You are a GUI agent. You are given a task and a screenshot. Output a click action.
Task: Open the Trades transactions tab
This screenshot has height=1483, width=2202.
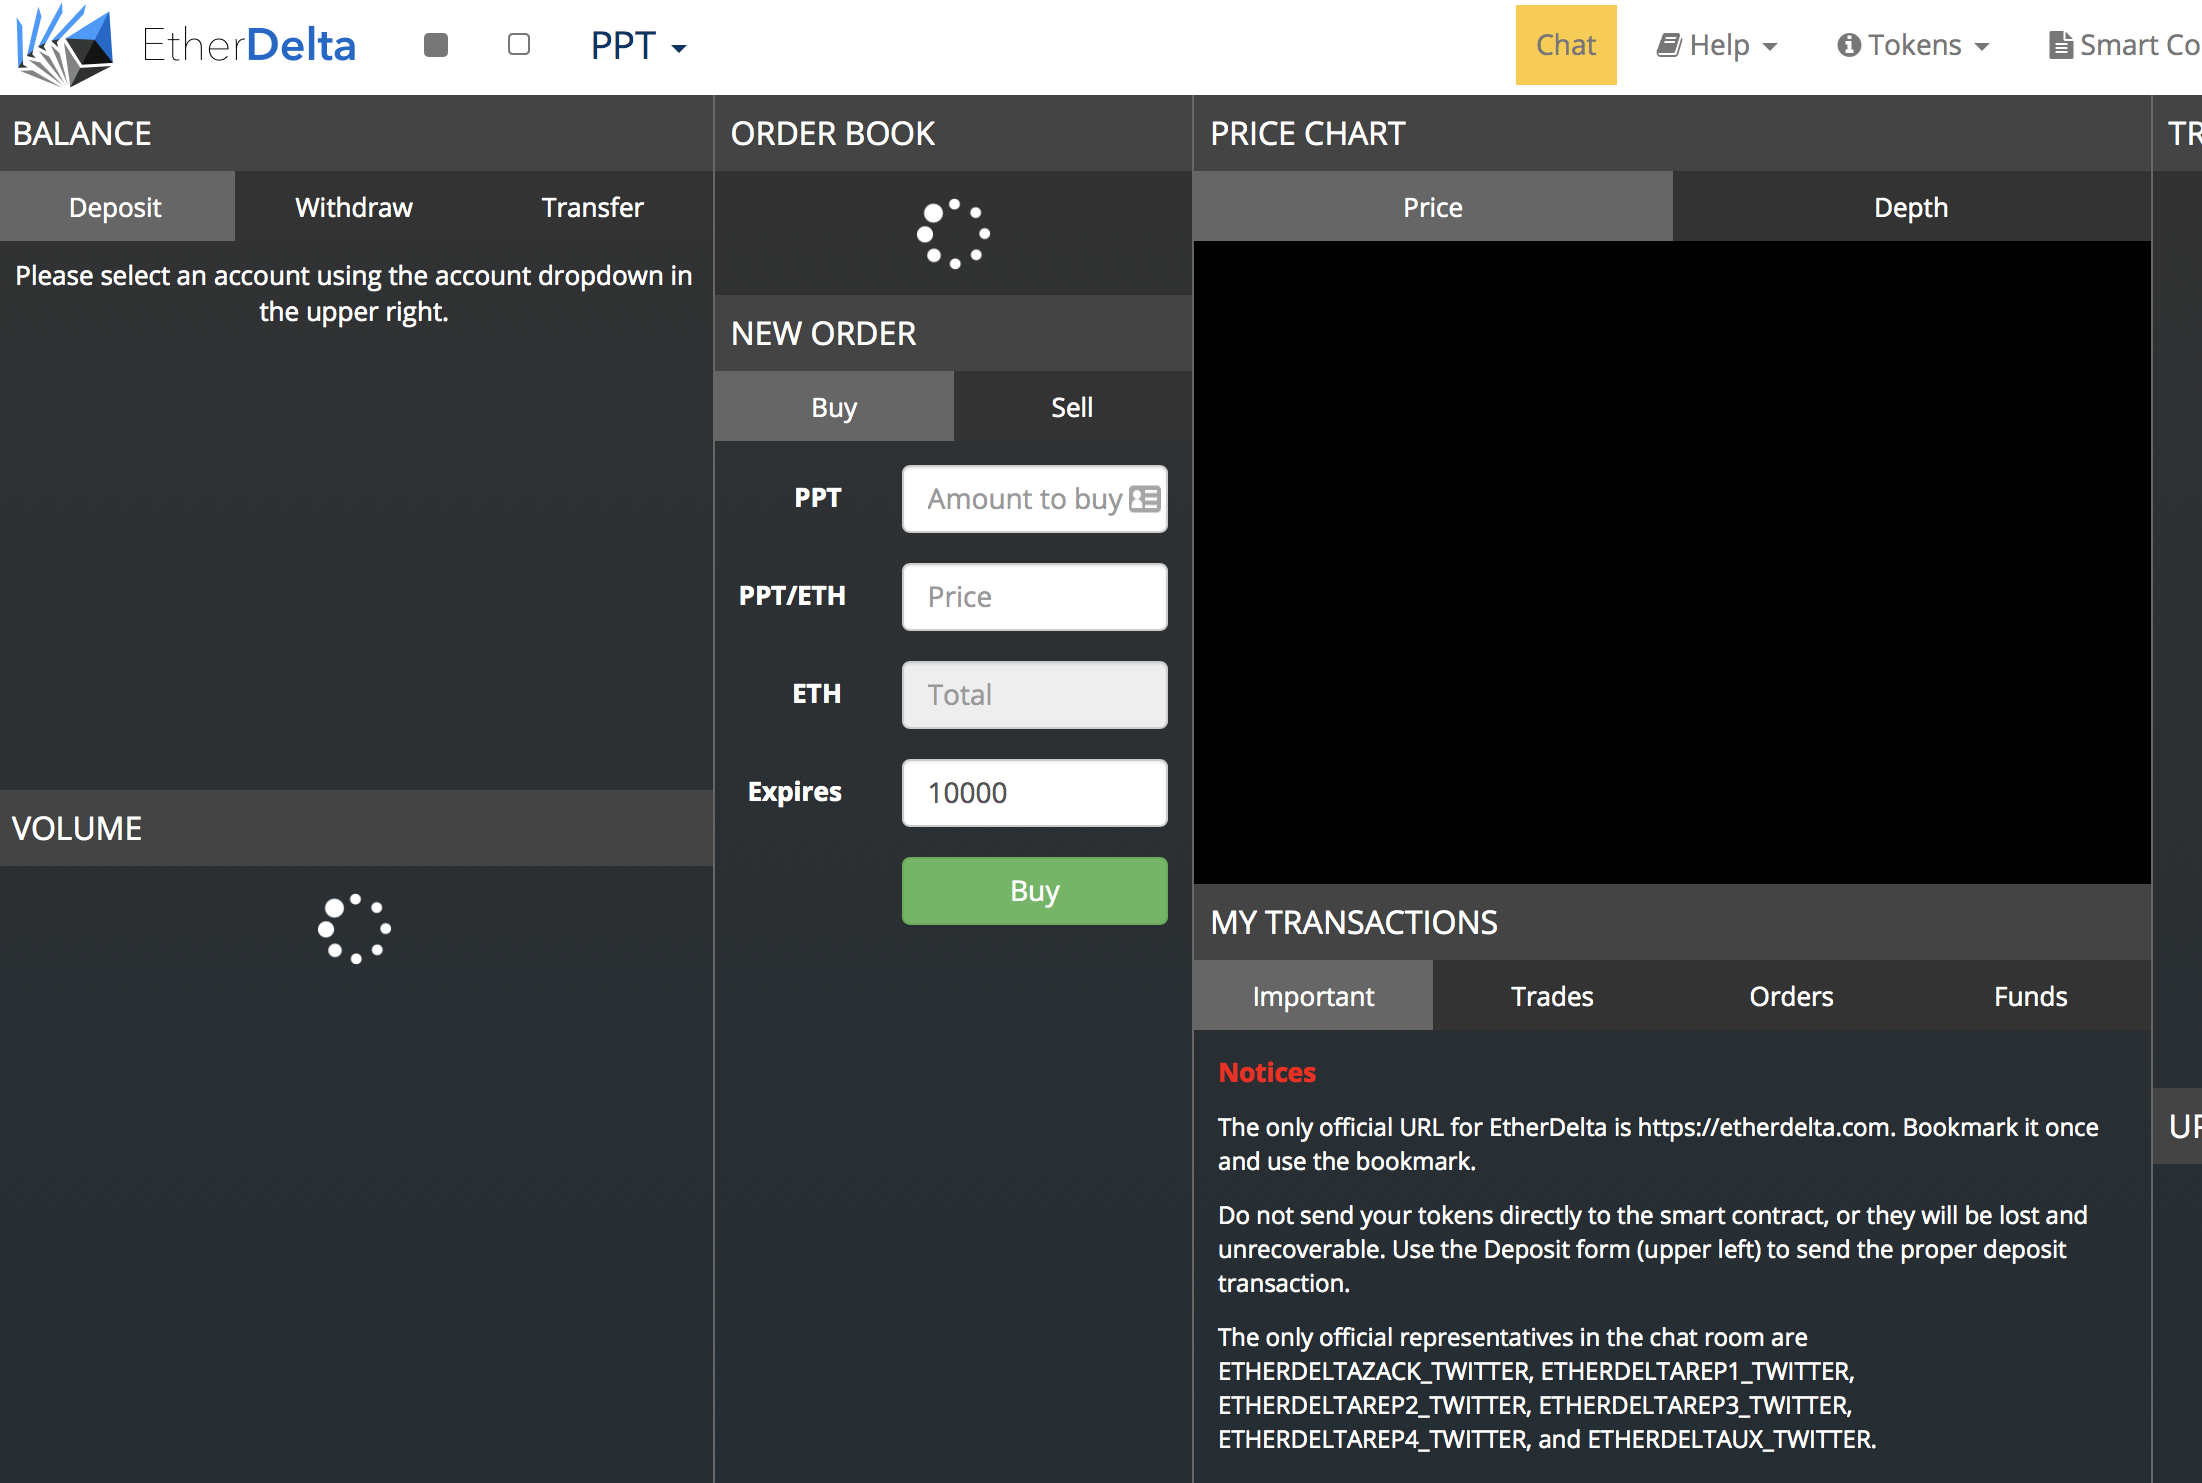coord(1551,996)
